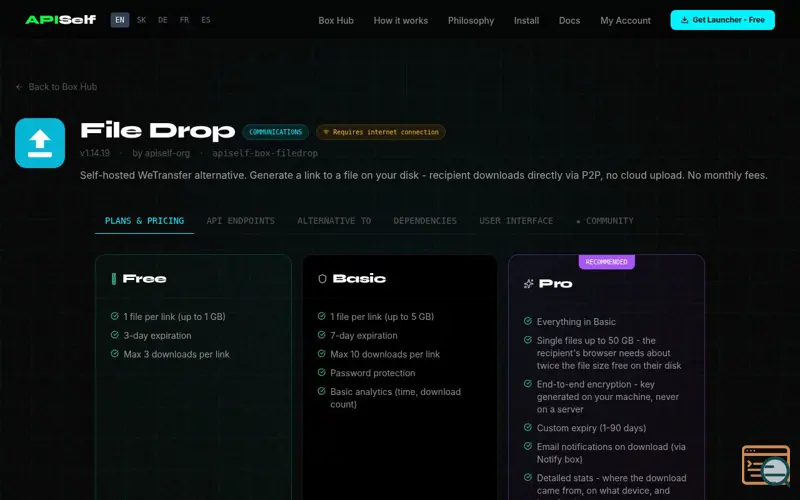
Task: Click sparkle icon beside Pro
Action: point(529,284)
